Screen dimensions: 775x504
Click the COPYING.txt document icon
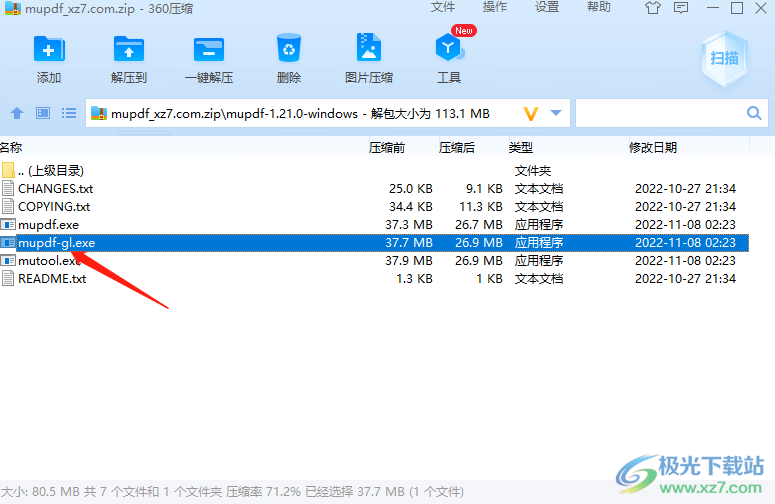[x=8, y=206]
